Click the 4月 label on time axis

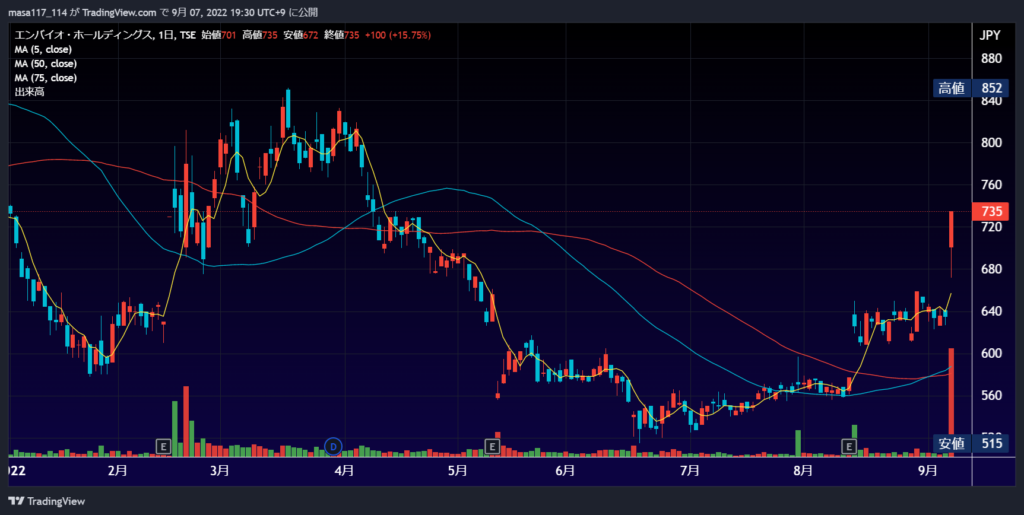(x=344, y=470)
